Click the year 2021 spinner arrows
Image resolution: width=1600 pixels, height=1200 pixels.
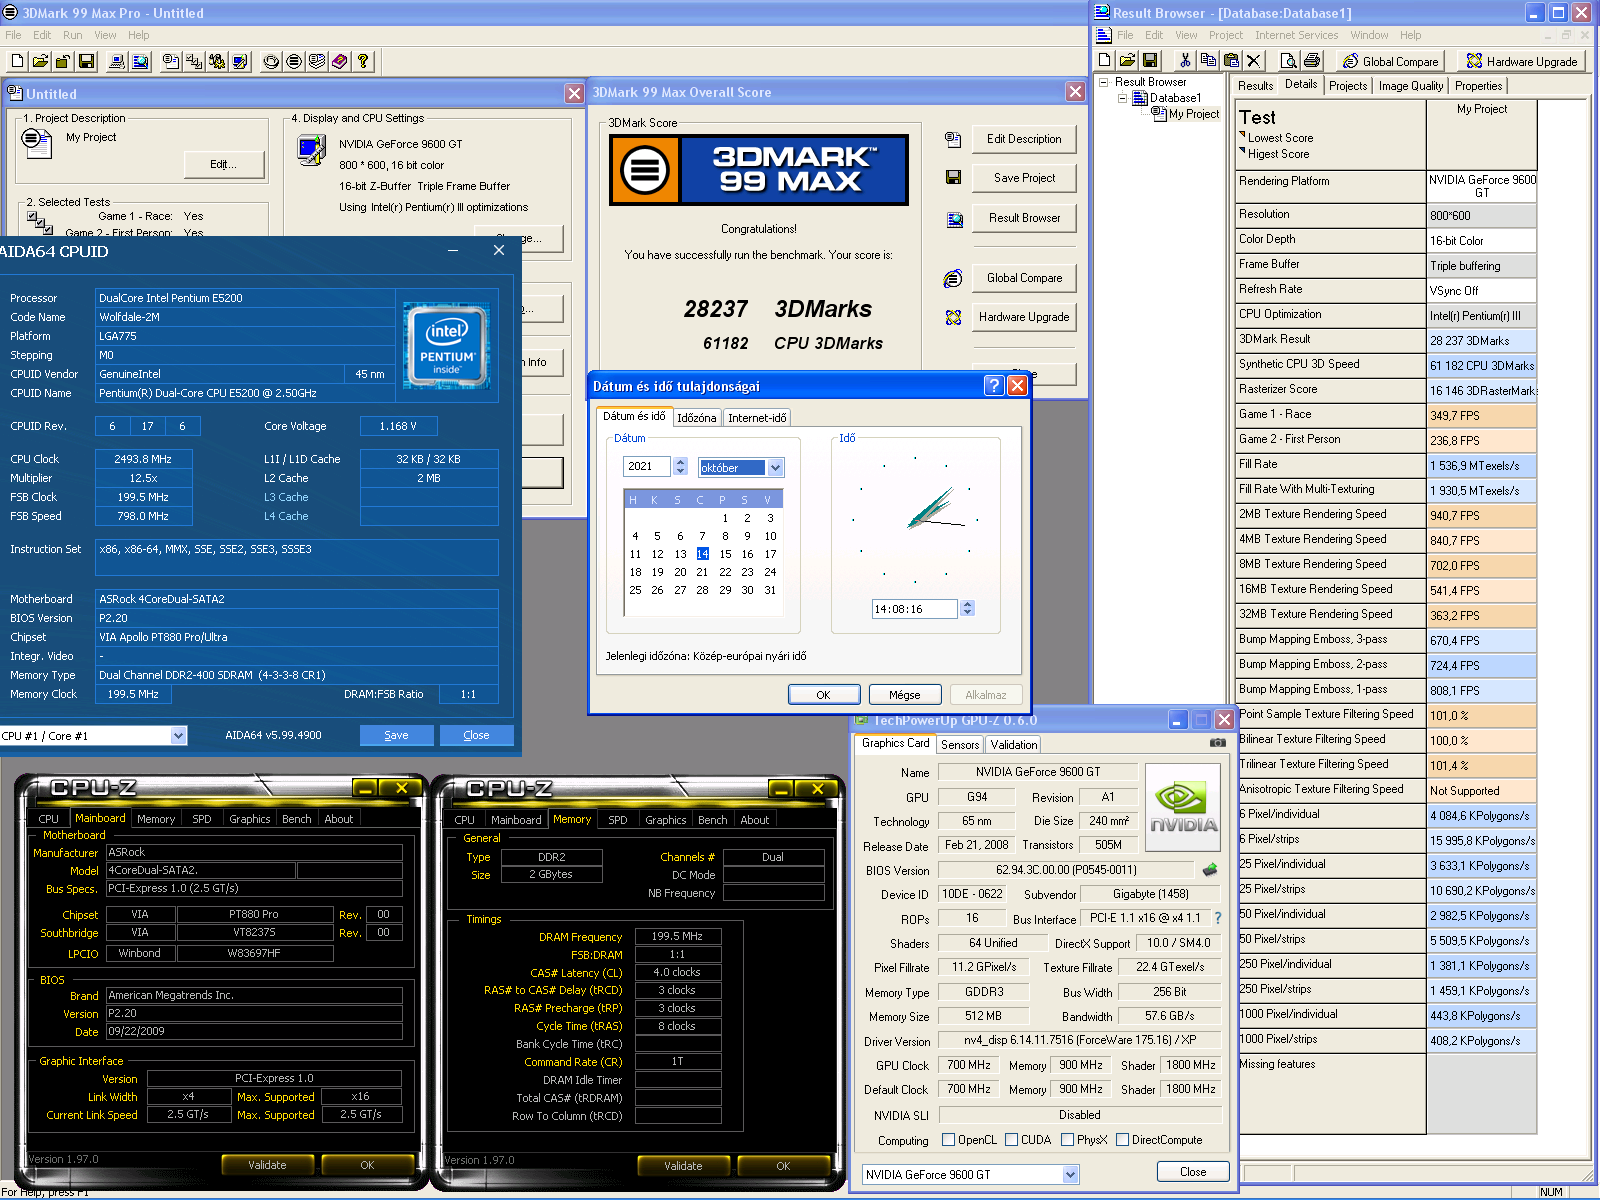coord(681,467)
